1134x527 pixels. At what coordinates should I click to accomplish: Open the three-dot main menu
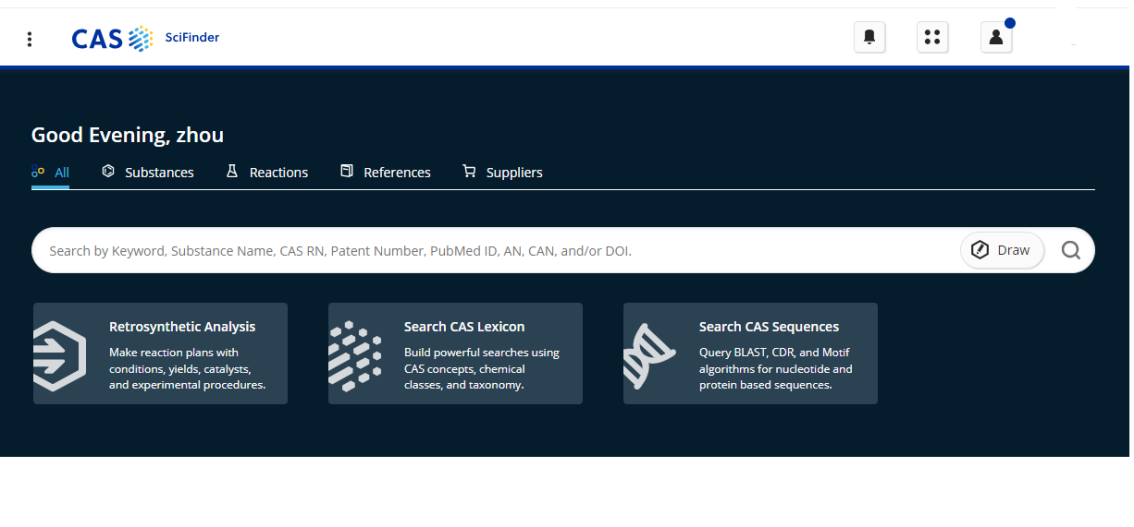pyautogui.click(x=30, y=39)
